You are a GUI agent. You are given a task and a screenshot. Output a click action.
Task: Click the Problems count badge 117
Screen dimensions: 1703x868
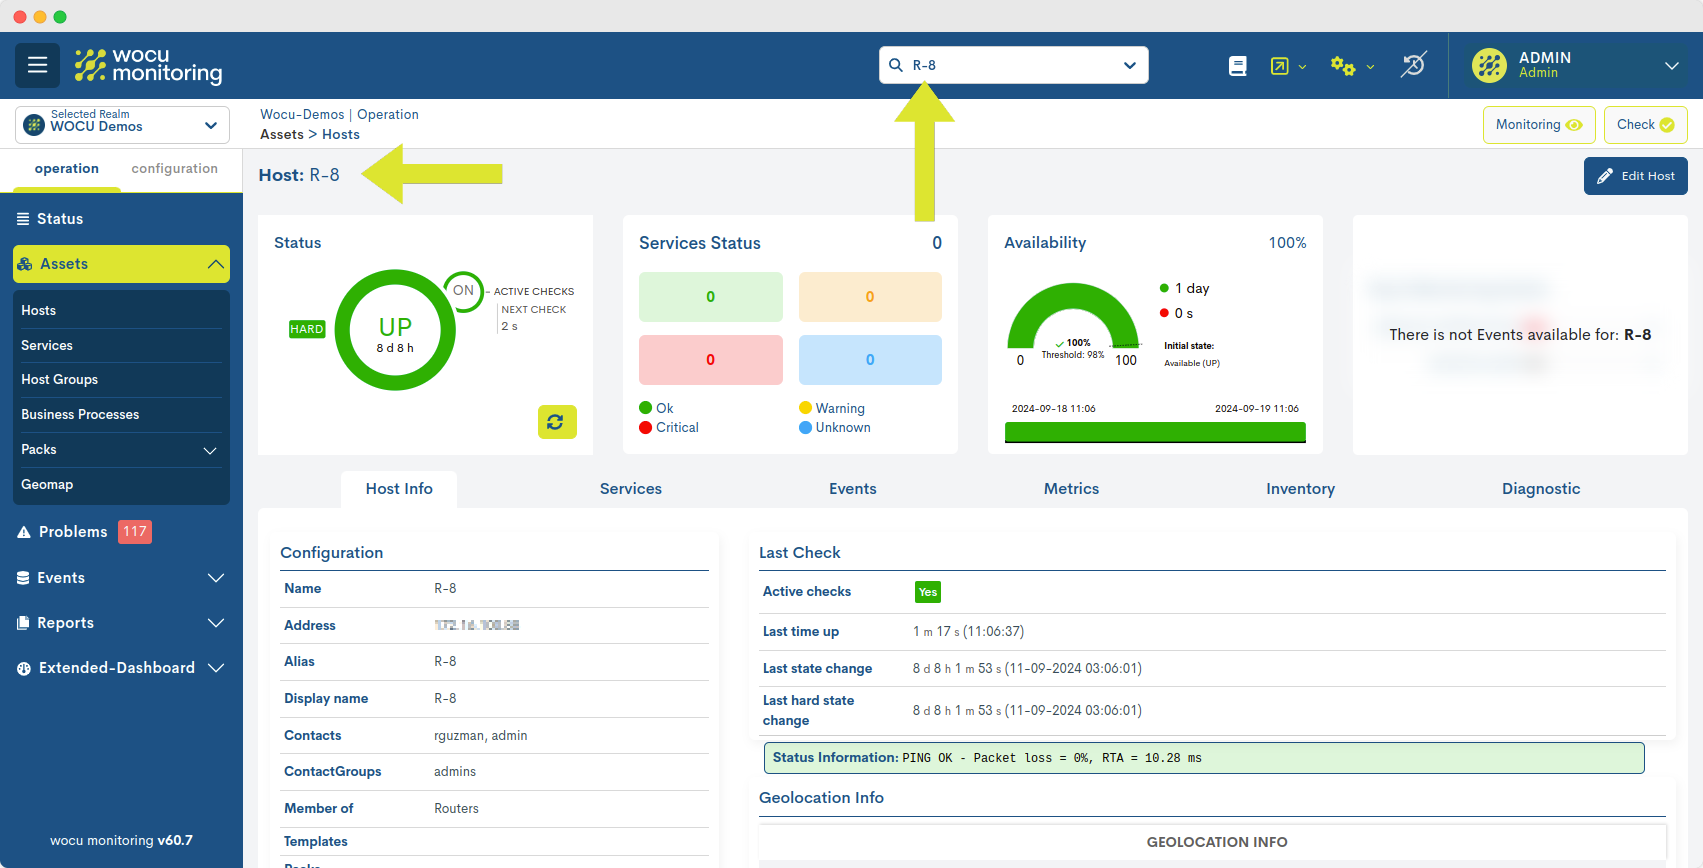coord(135,532)
